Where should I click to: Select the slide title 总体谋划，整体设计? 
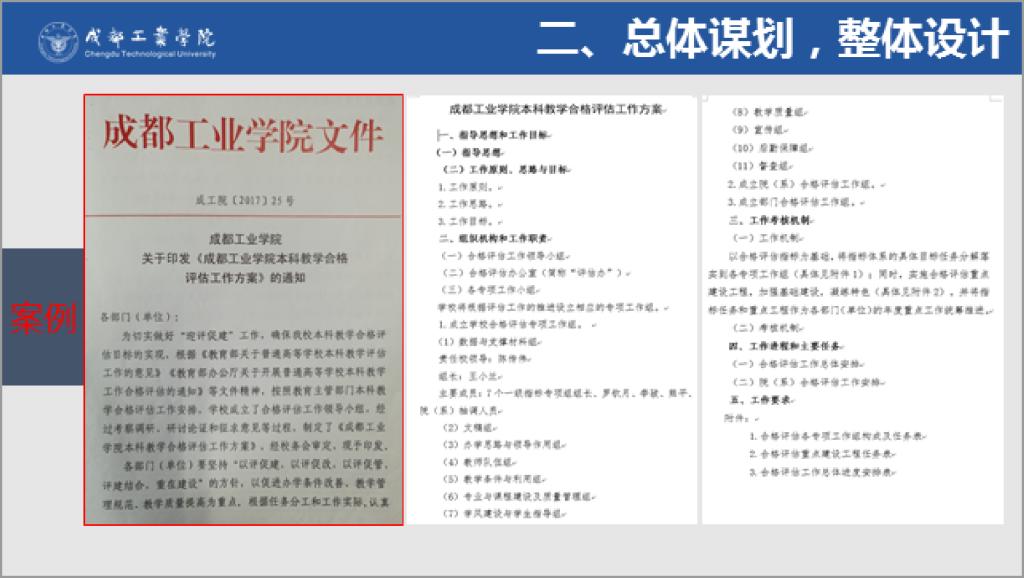click(772, 38)
